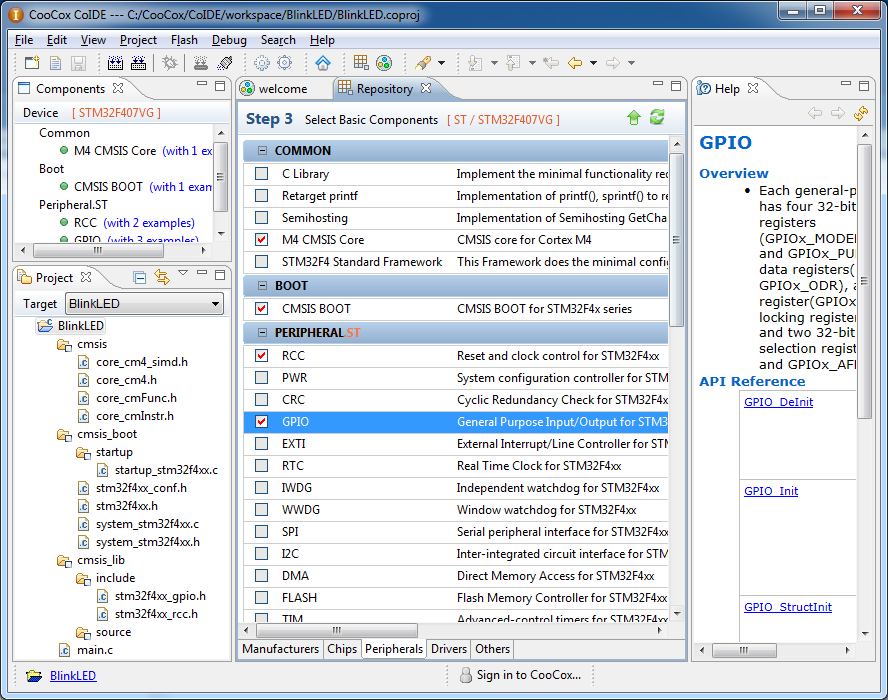
Task: Check the C Library component
Action: [x=261, y=174]
